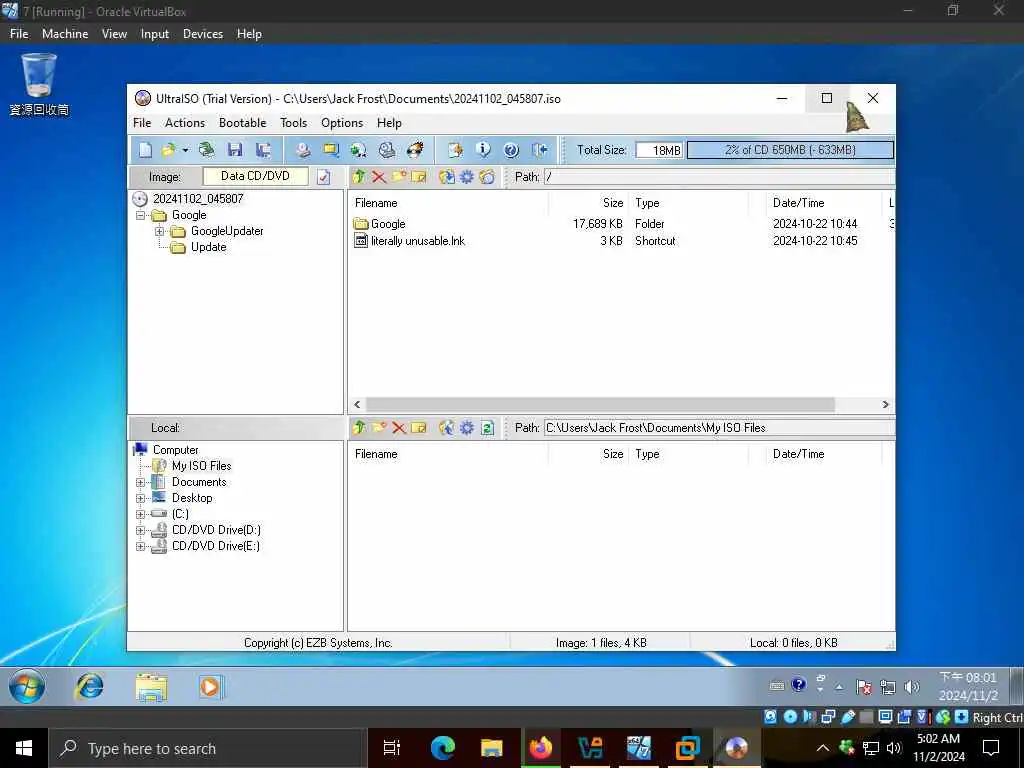This screenshot has height=768, width=1024.
Task: Click the red X Delete icon in Local pane toolbar
Action: click(399, 428)
